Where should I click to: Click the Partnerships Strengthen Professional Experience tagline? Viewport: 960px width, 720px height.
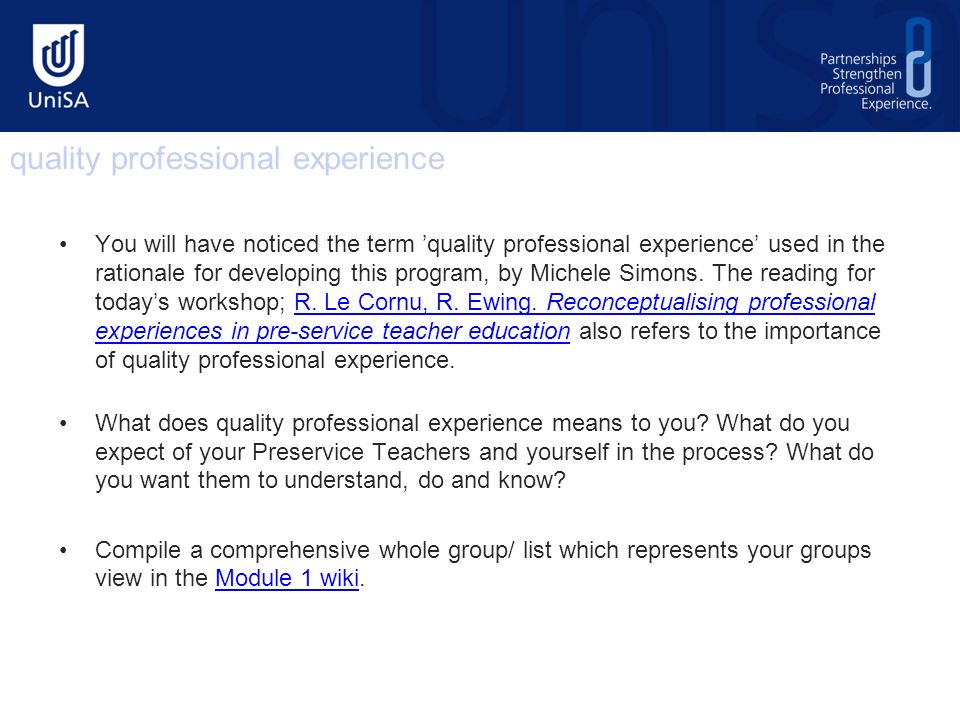tap(868, 81)
